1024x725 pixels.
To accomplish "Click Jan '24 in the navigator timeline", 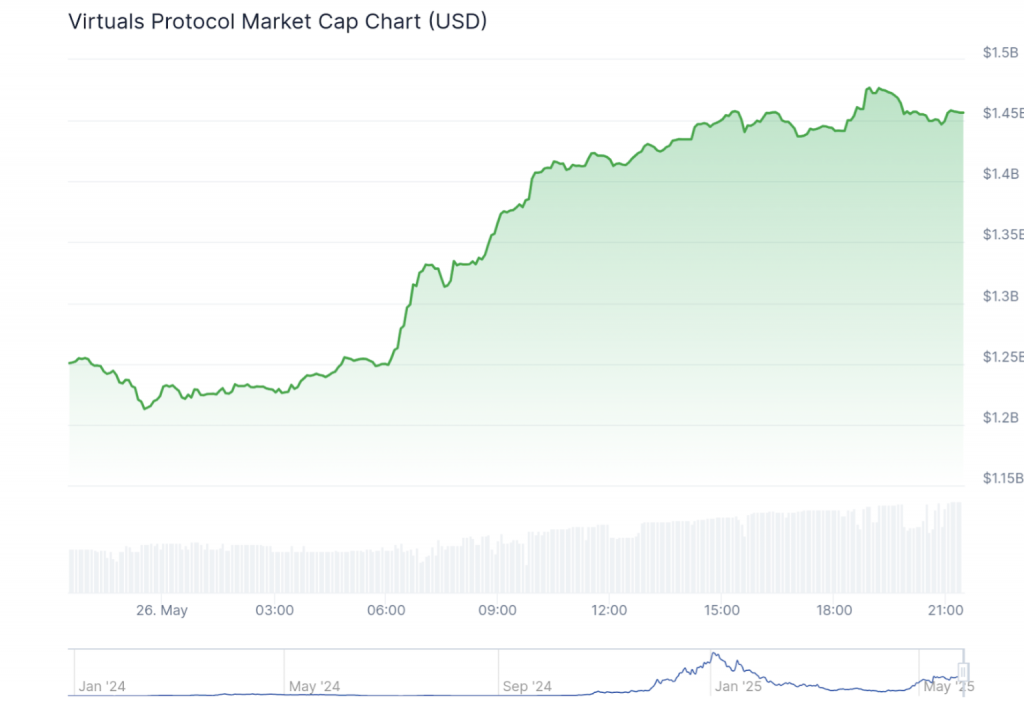I will click(101, 686).
